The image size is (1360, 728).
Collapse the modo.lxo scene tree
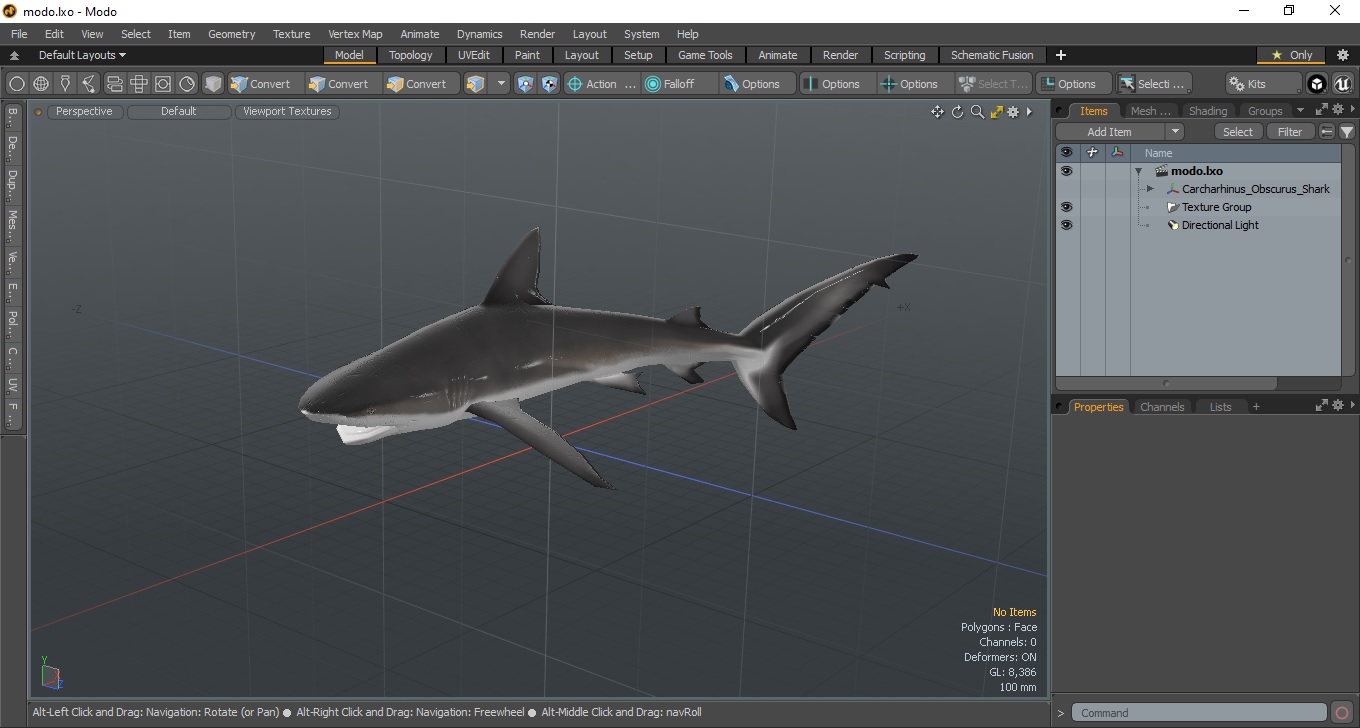[1138, 171]
